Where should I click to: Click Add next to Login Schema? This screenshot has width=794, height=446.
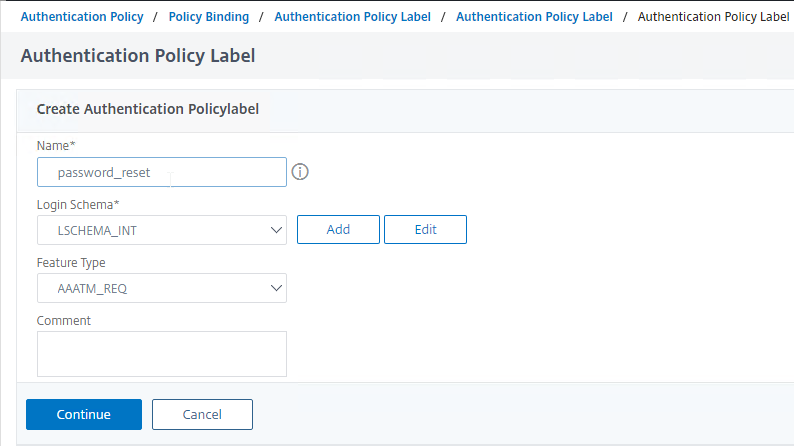[338, 230]
